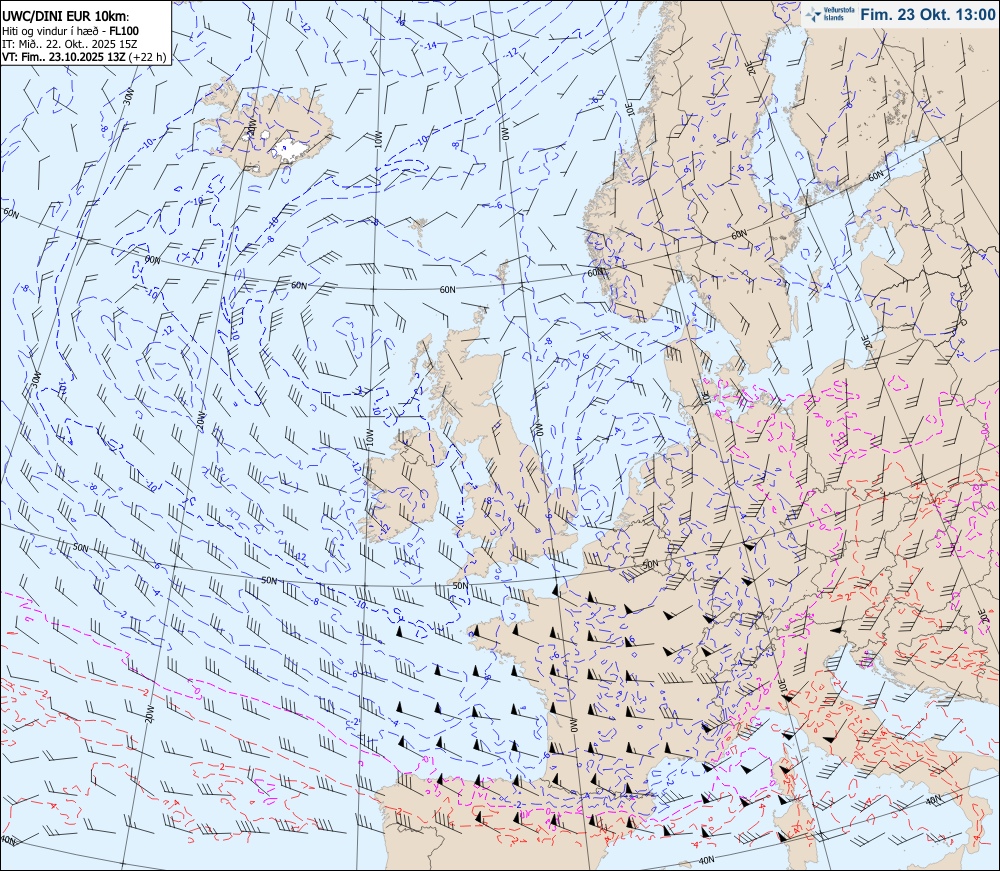Click the '90N' latitude label
1000x871 pixels.
coord(152,260)
